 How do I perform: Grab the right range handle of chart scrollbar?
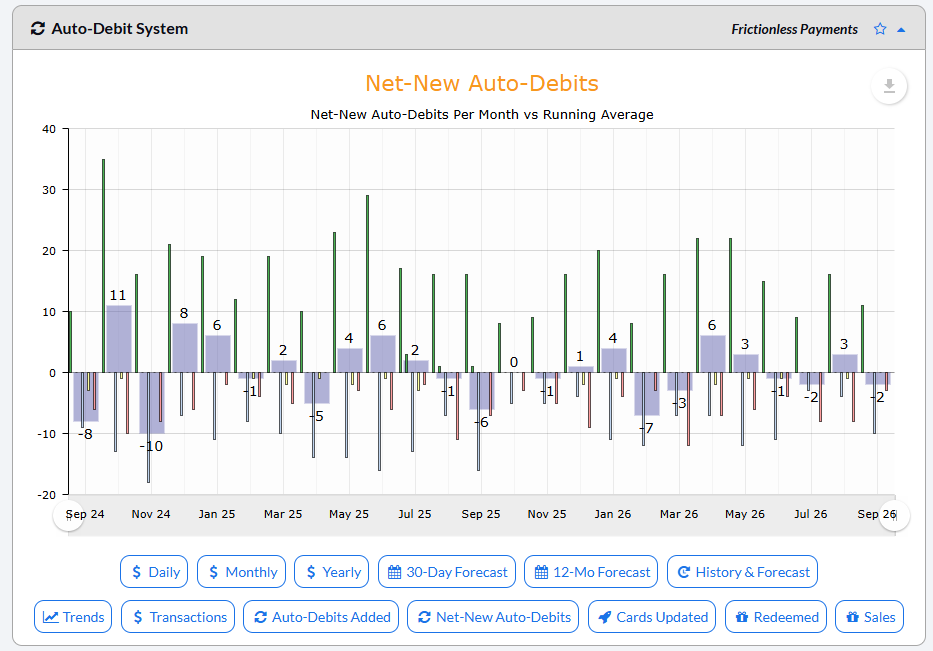[895, 516]
